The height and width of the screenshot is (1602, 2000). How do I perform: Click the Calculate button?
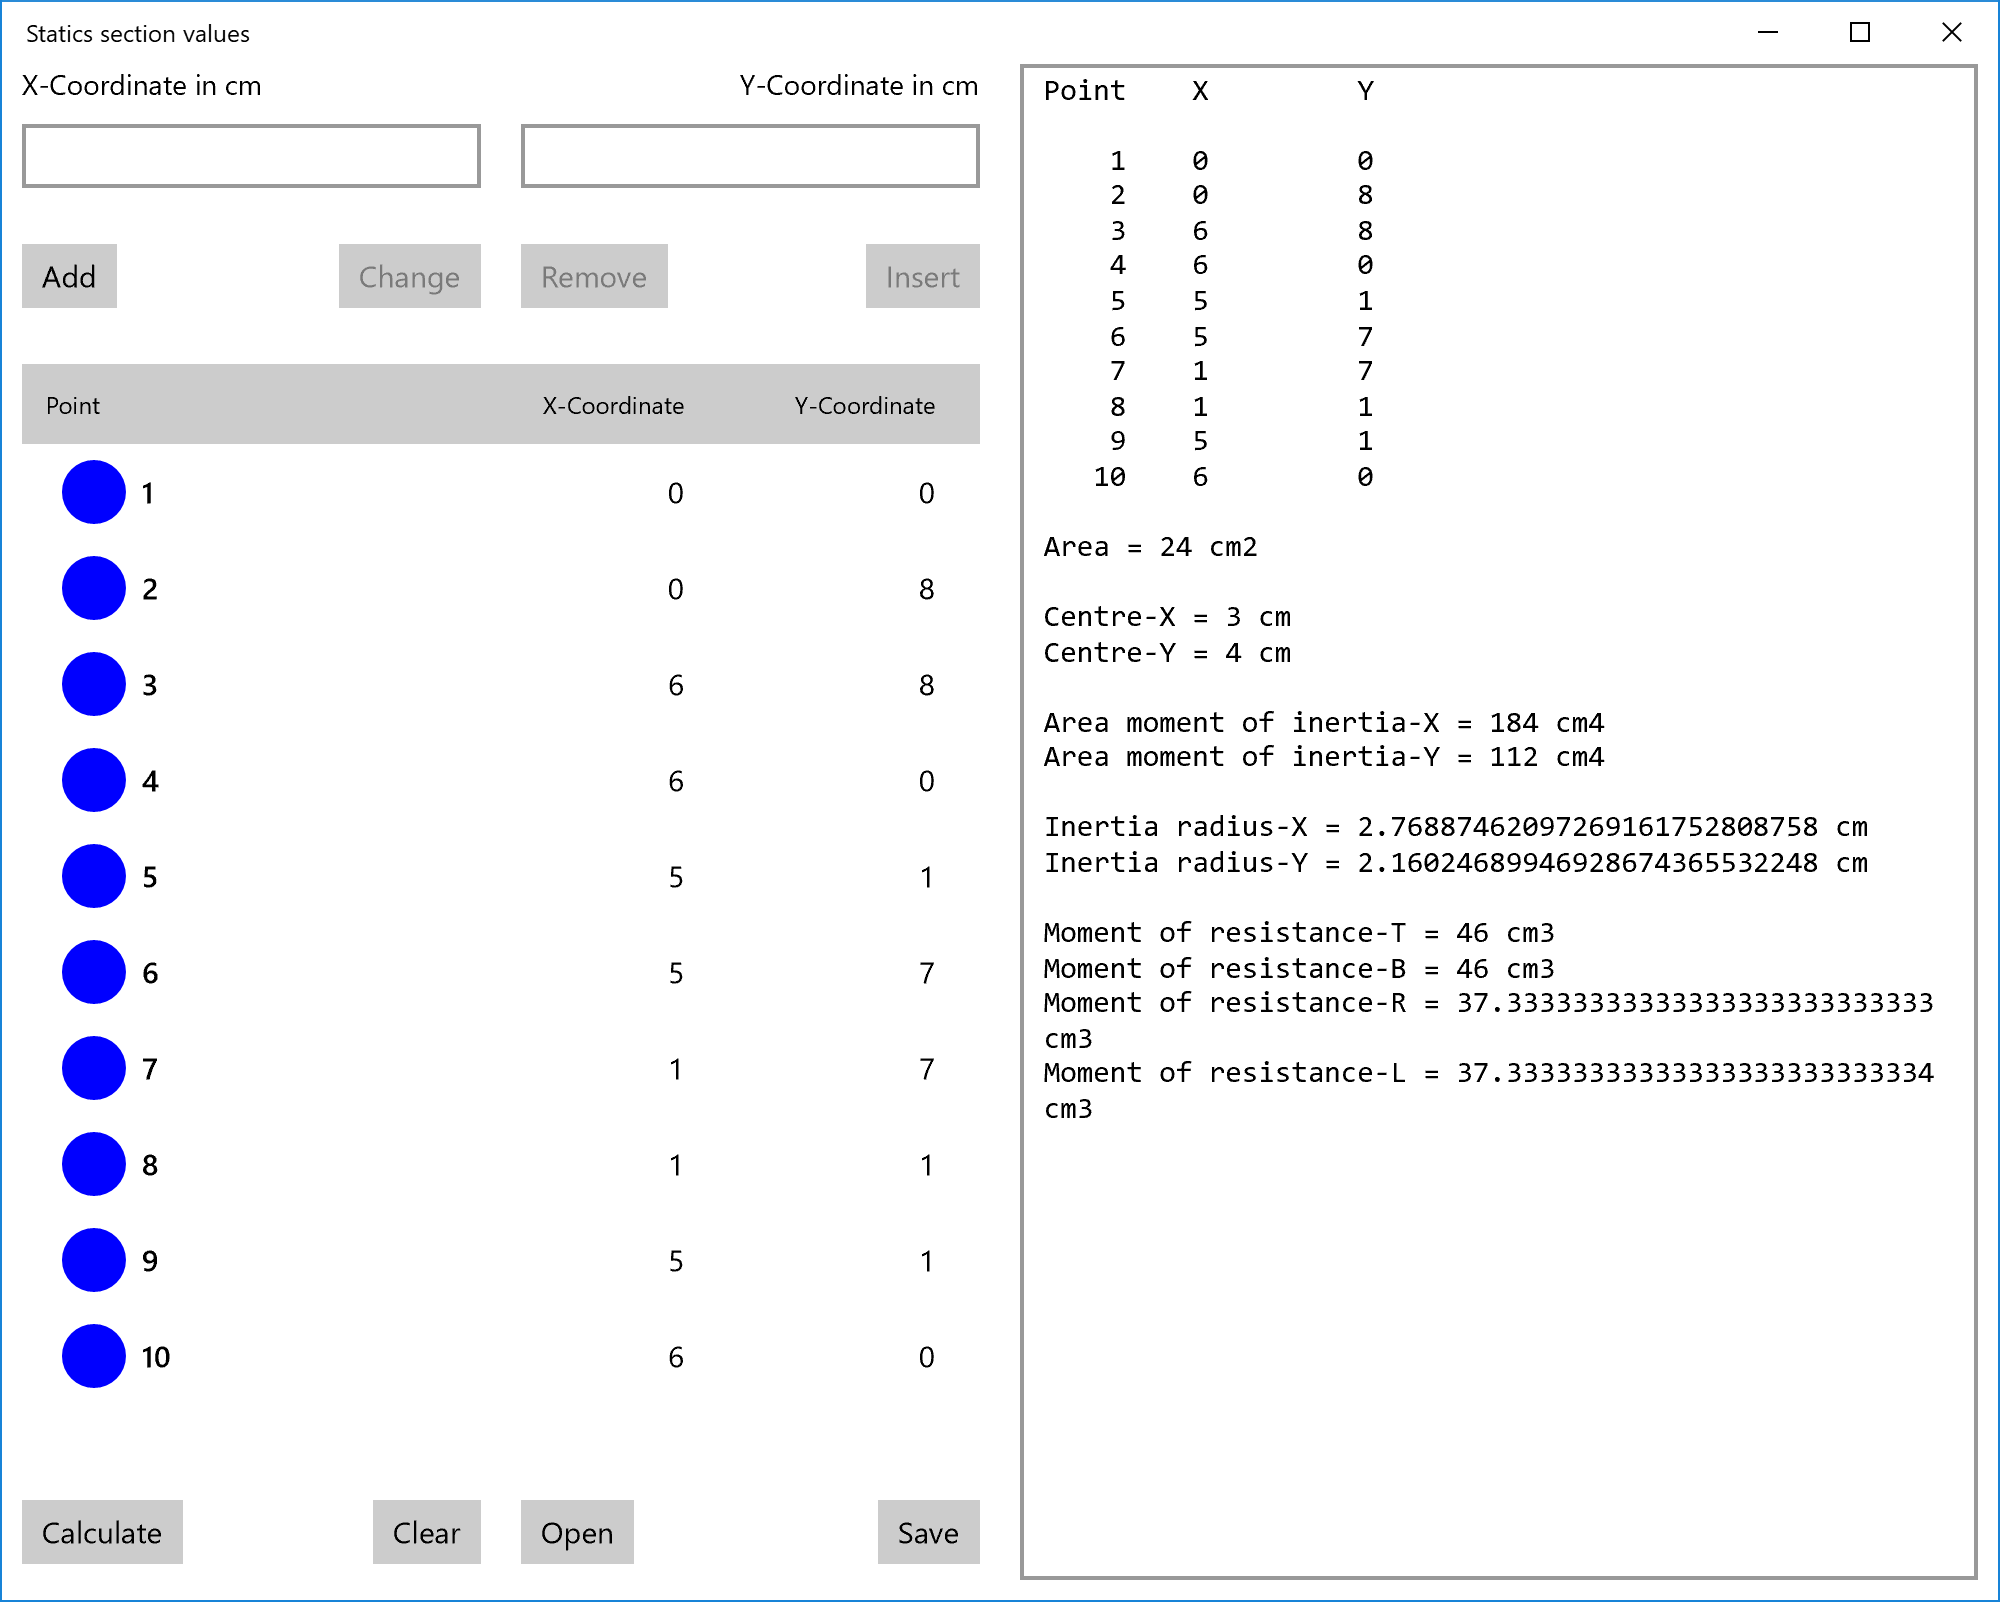tap(102, 1532)
